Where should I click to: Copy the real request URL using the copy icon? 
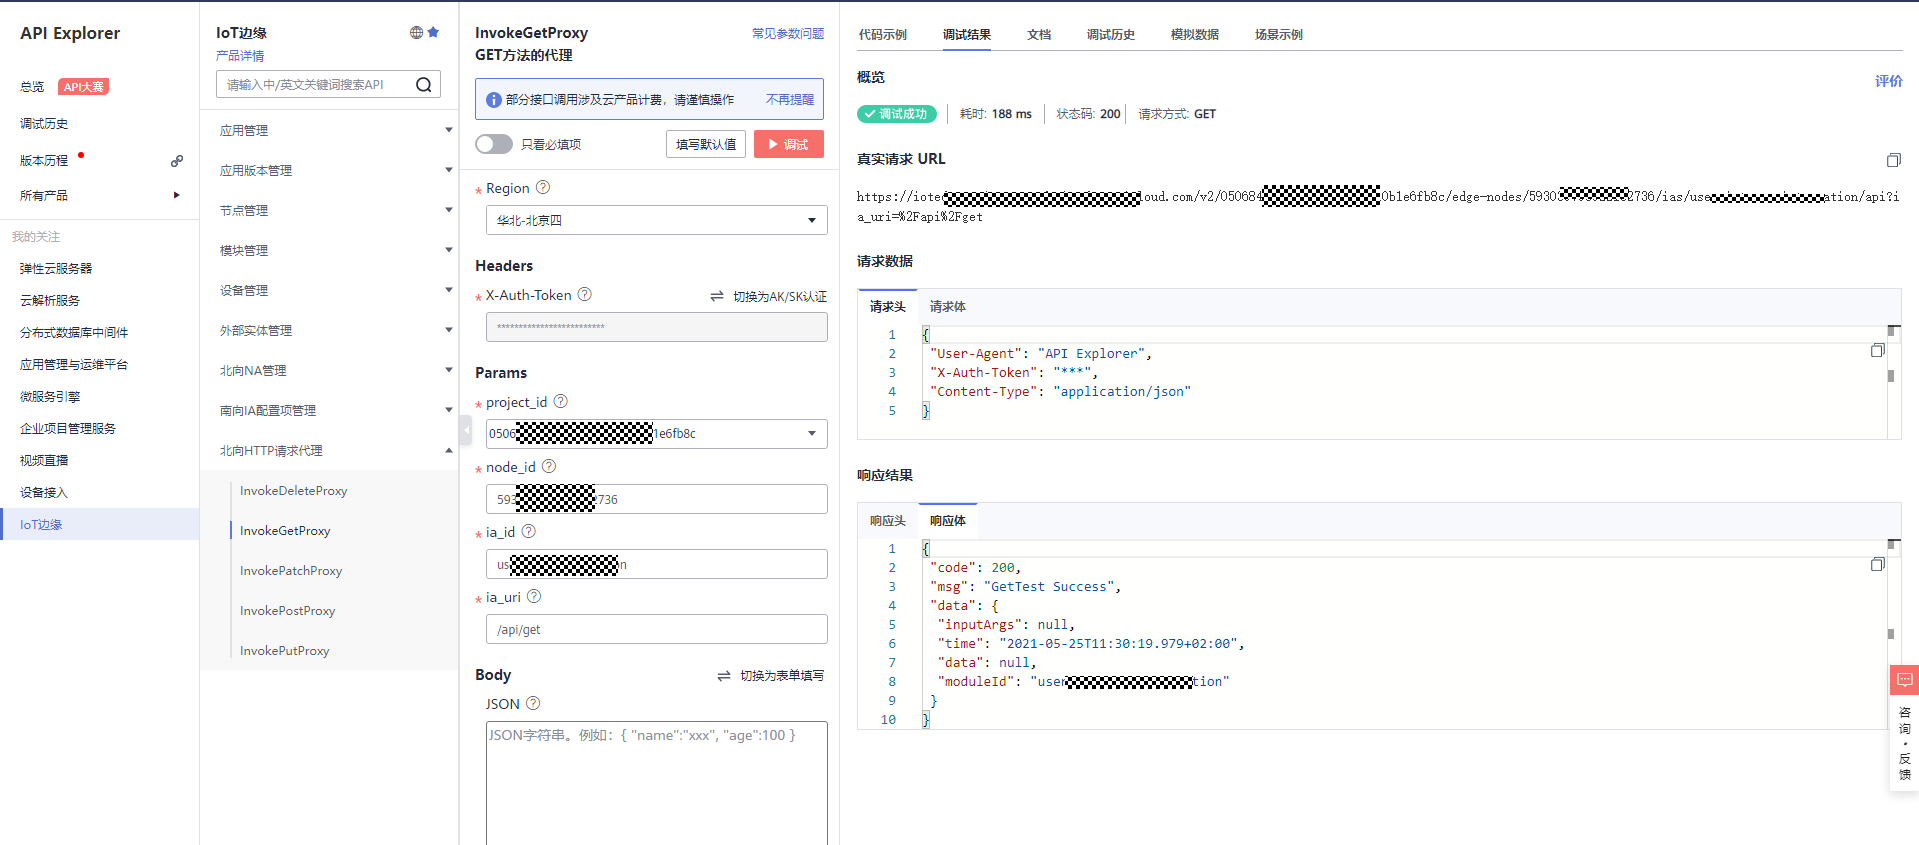tap(1893, 160)
